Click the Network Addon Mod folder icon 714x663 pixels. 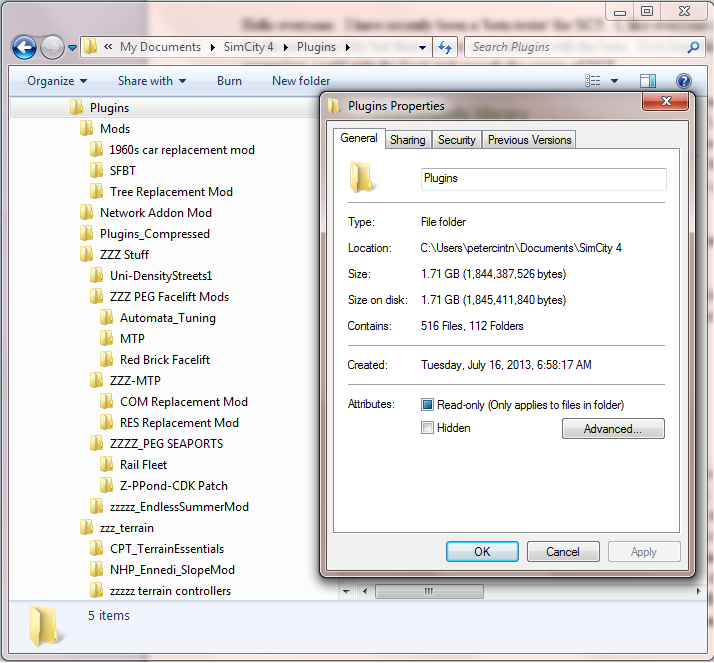(x=87, y=213)
